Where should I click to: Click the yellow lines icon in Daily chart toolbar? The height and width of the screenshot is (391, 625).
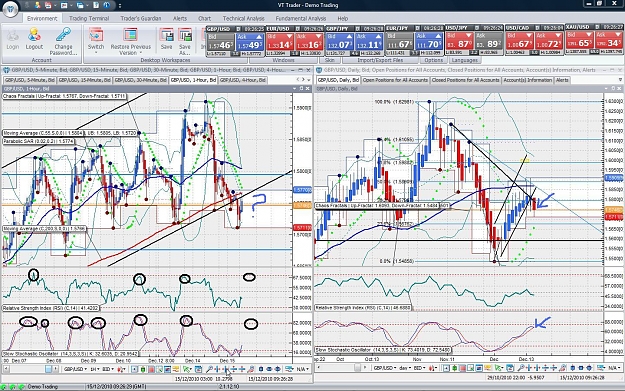tap(487, 368)
